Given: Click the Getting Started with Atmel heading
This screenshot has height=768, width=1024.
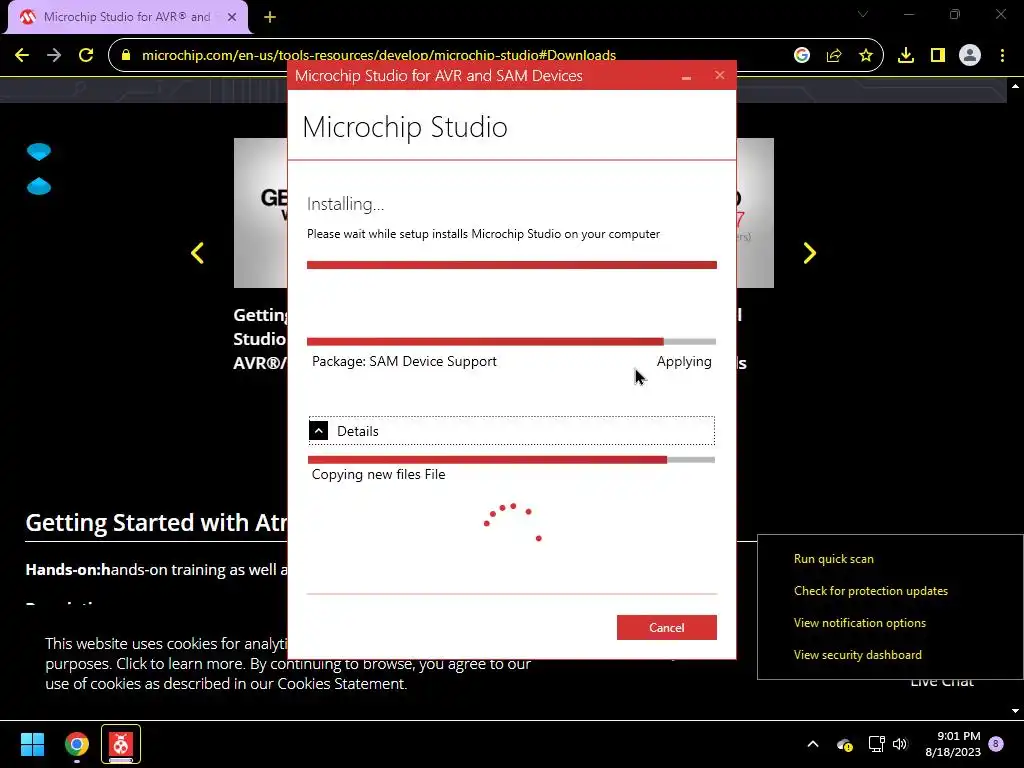Looking at the screenshot, I should [x=156, y=523].
